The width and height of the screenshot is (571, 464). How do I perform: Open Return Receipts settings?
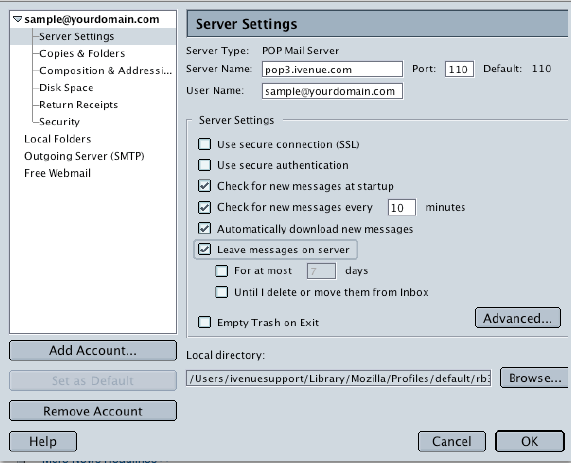click(x=78, y=105)
